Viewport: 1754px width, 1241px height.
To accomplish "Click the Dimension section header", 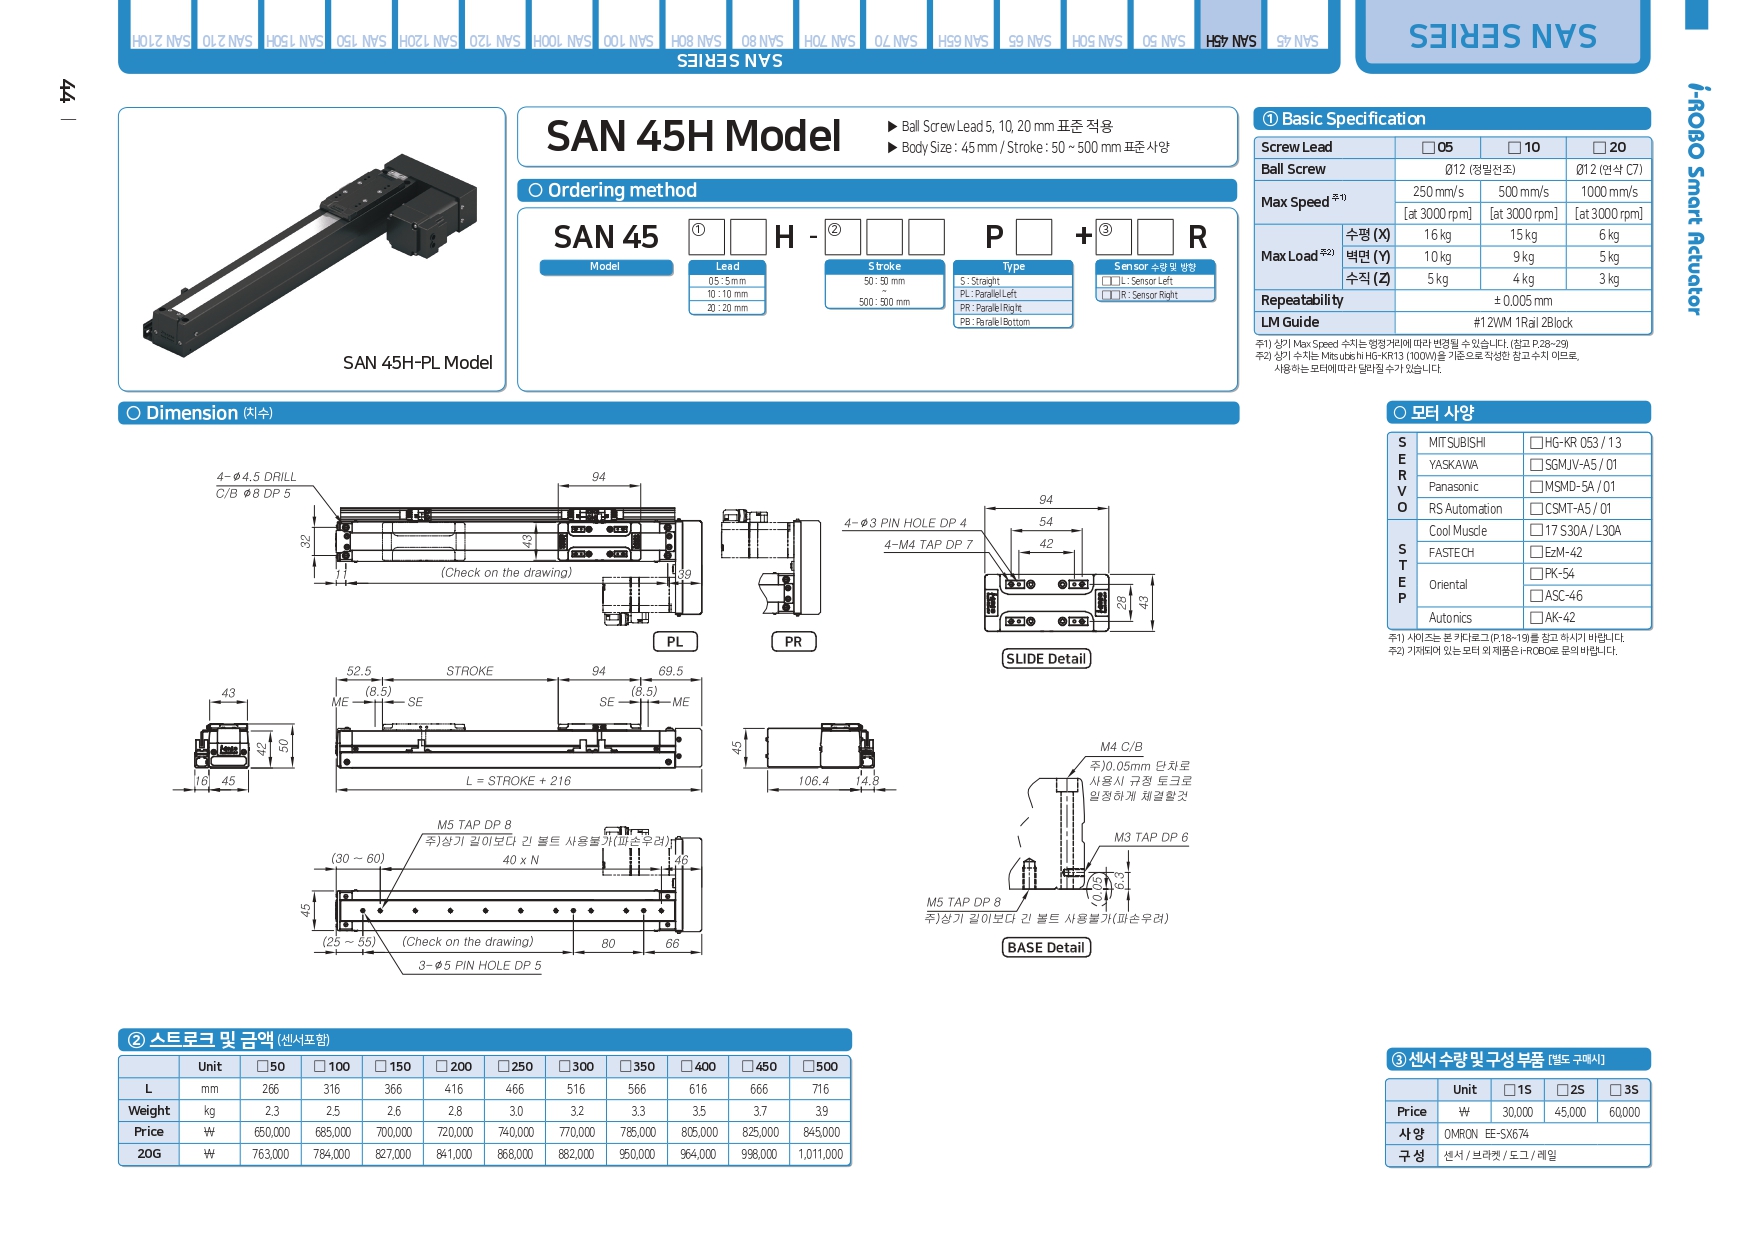I will pos(678,413).
